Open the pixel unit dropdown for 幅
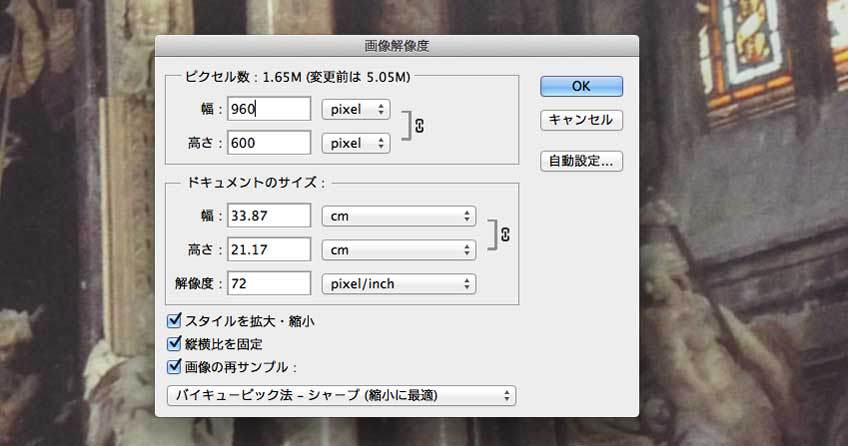 (356, 110)
